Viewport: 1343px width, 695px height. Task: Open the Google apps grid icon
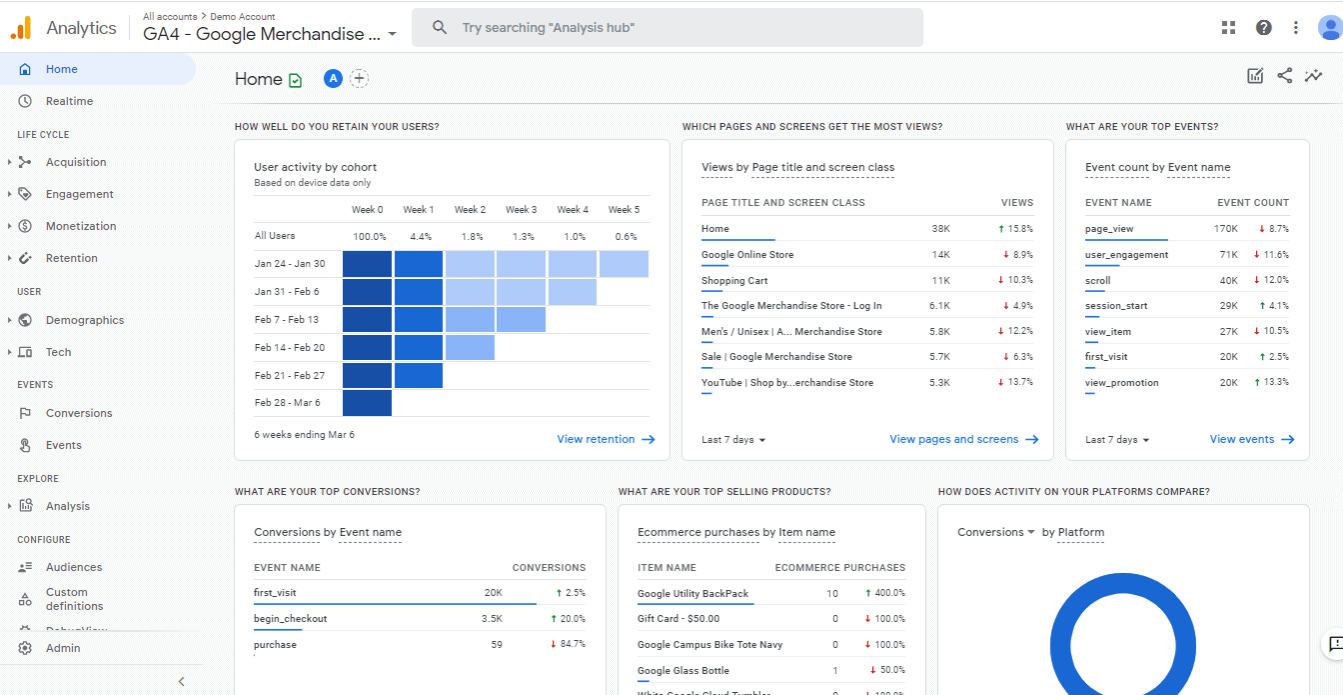pyautogui.click(x=1229, y=28)
